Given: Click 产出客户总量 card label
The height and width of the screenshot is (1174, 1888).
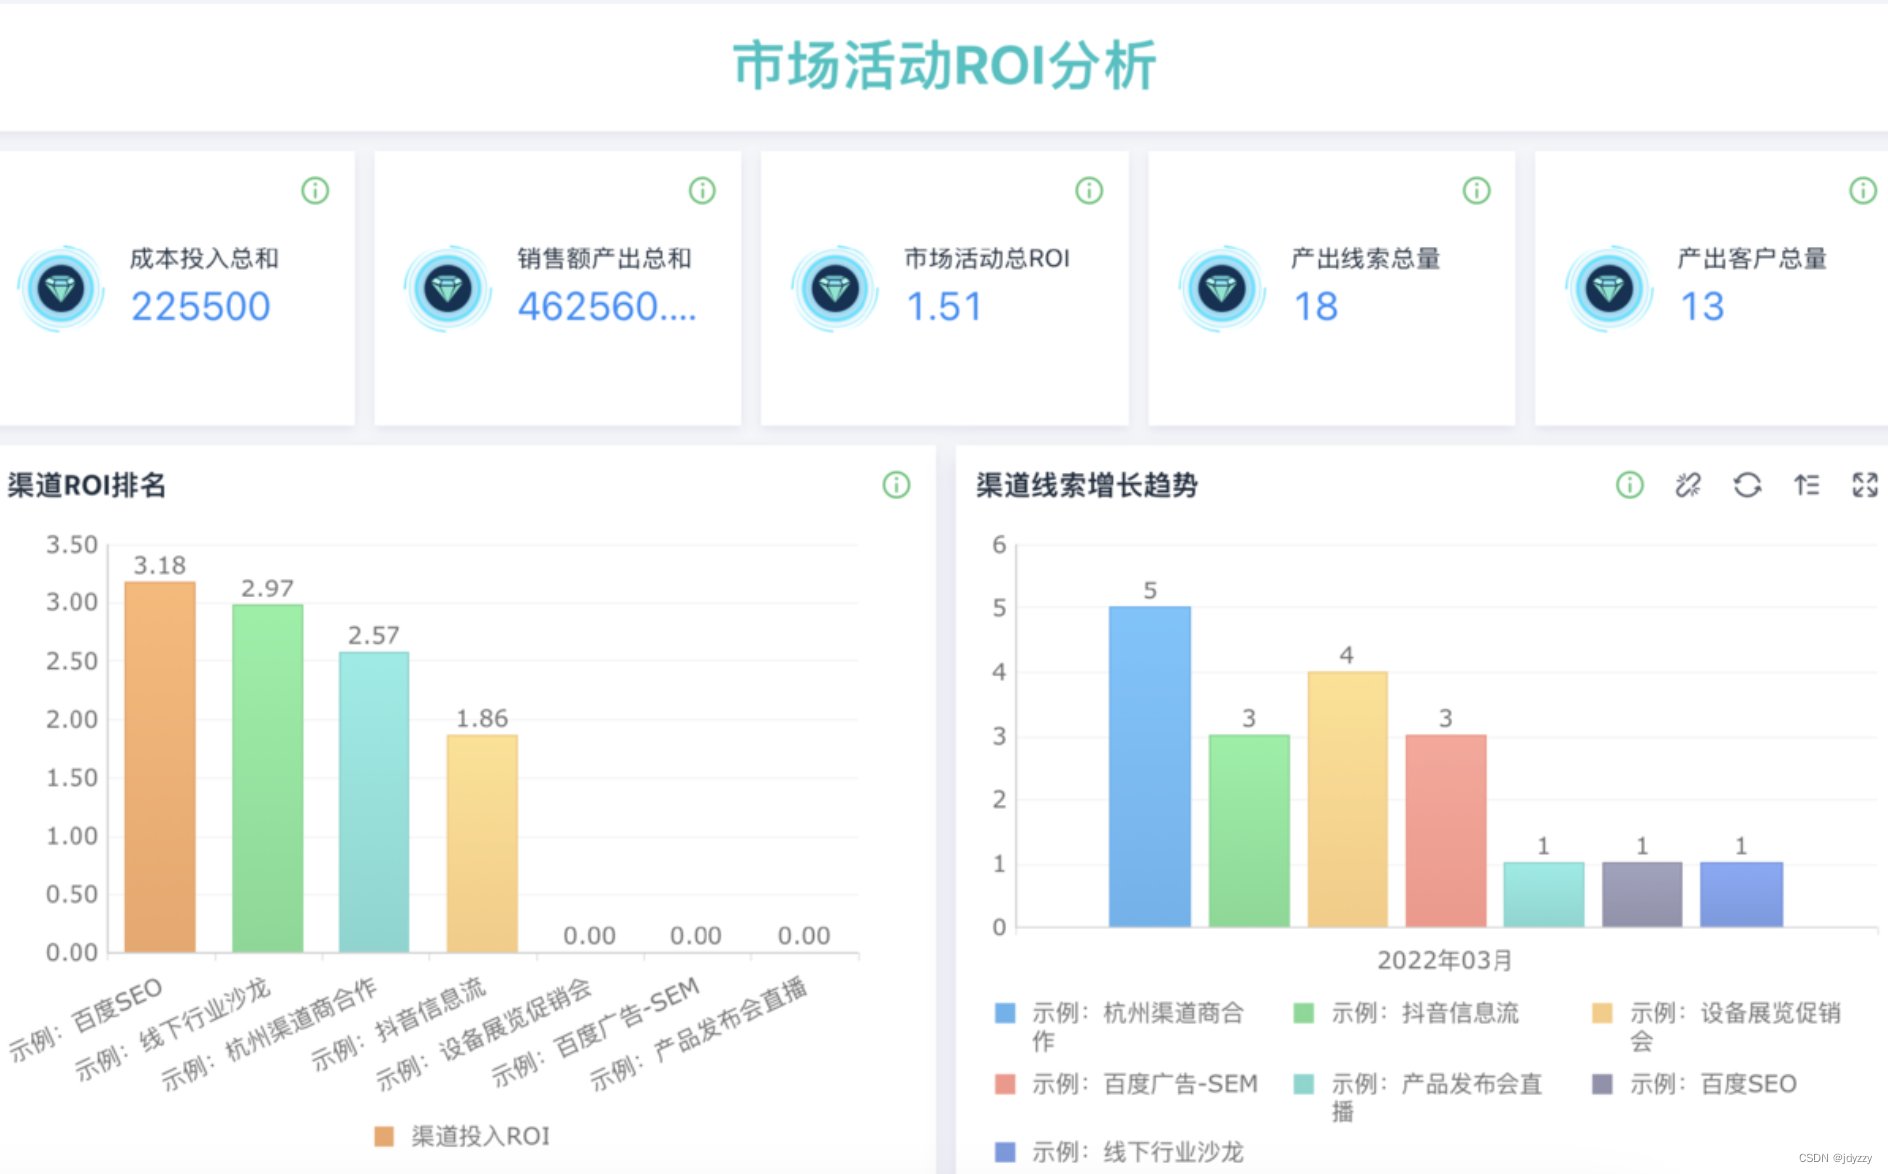Looking at the screenshot, I should tap(1753, 258).
